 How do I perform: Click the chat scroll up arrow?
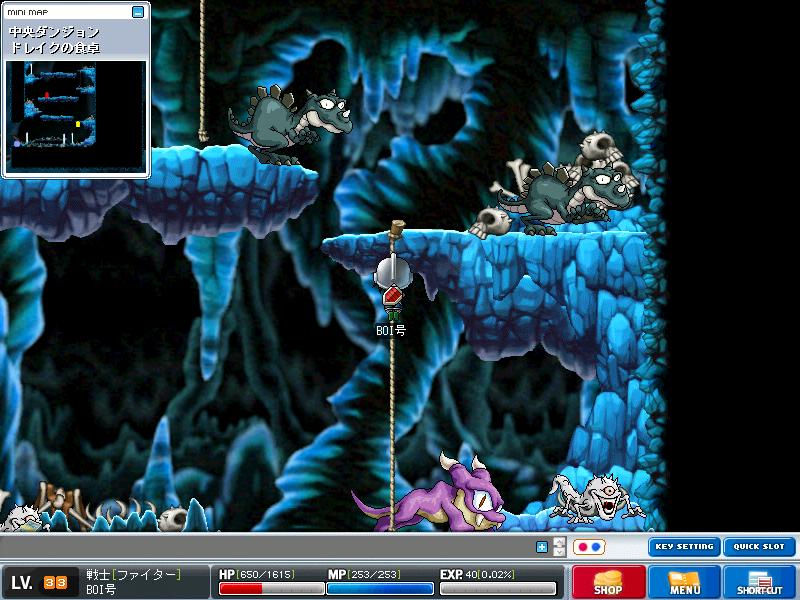[560, 542]
